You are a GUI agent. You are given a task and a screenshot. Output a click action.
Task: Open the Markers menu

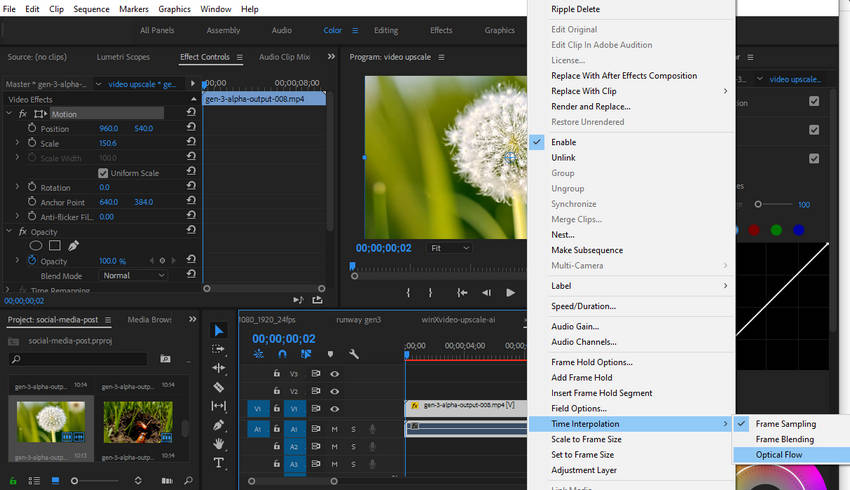pos(134,9)
